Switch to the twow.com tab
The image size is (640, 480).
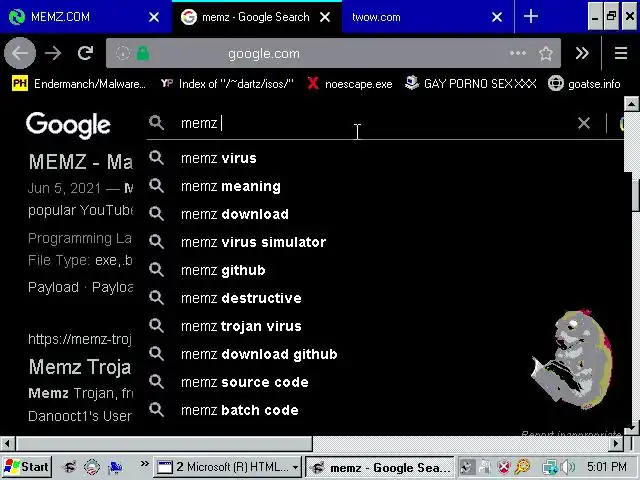click(428, 17)
